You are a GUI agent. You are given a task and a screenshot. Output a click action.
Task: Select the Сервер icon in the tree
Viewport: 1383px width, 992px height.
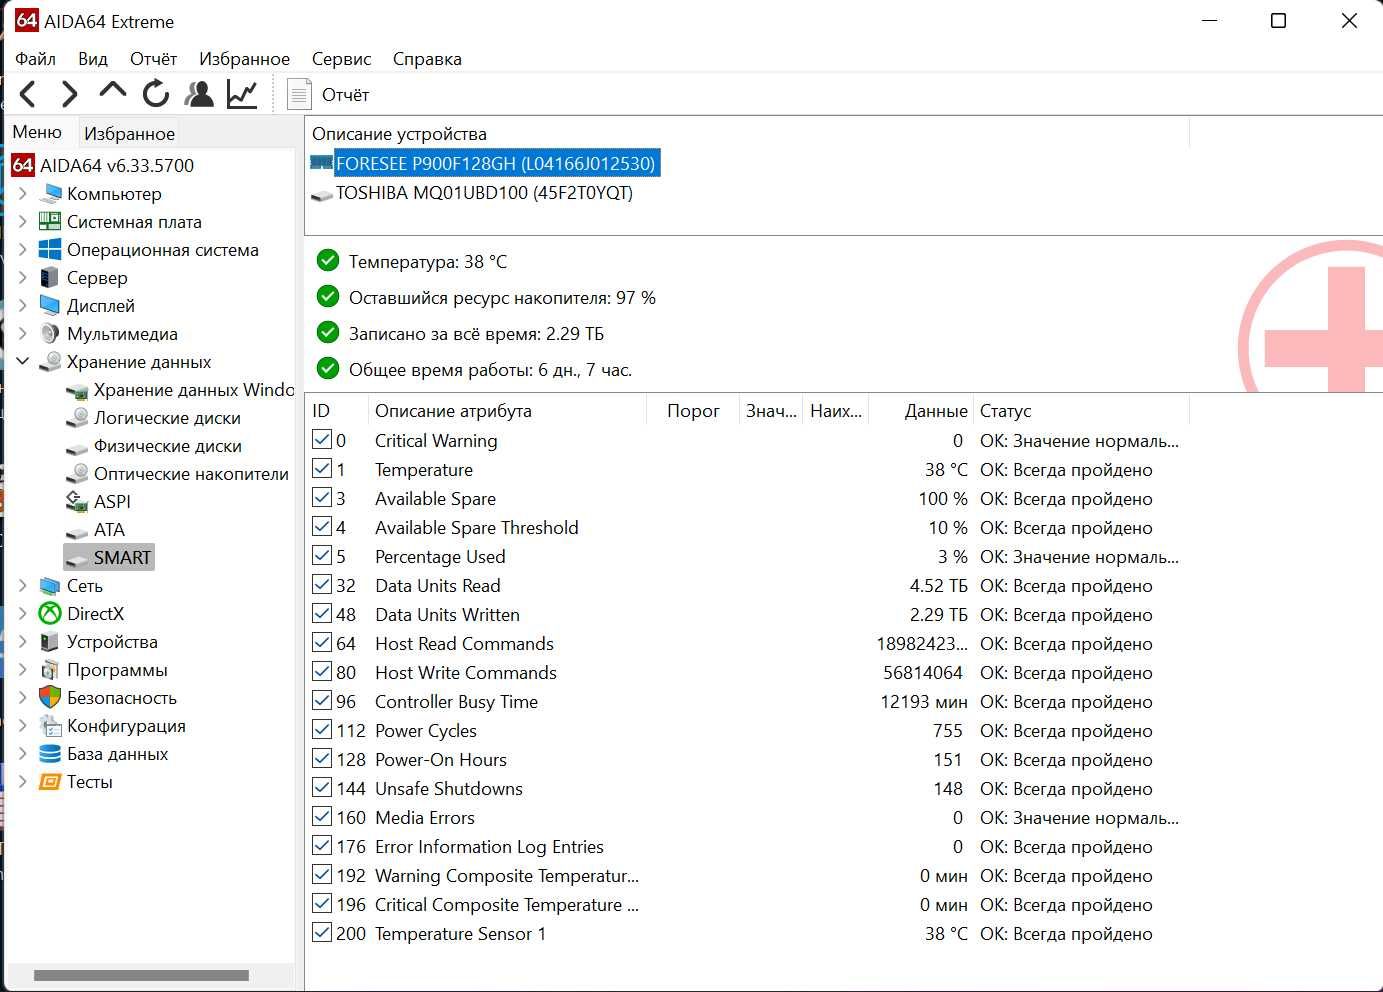[x=50, y=277]
